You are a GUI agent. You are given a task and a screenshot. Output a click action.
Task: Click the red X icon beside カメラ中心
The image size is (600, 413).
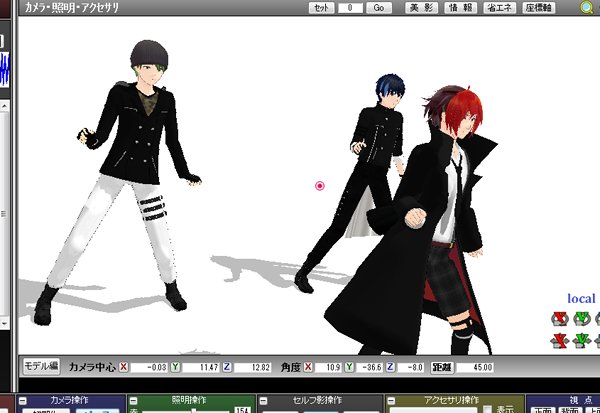click(x=123, y=367)
